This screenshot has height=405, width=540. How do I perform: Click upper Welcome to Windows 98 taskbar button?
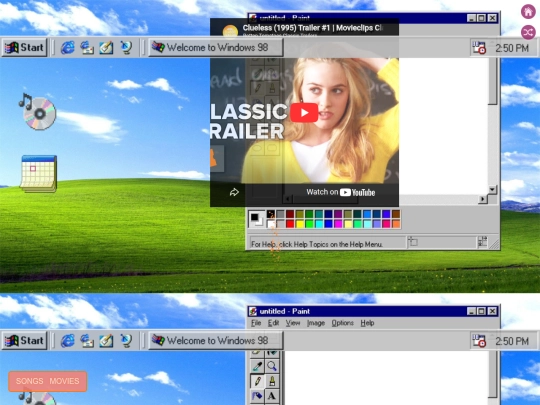click(216, 48)
